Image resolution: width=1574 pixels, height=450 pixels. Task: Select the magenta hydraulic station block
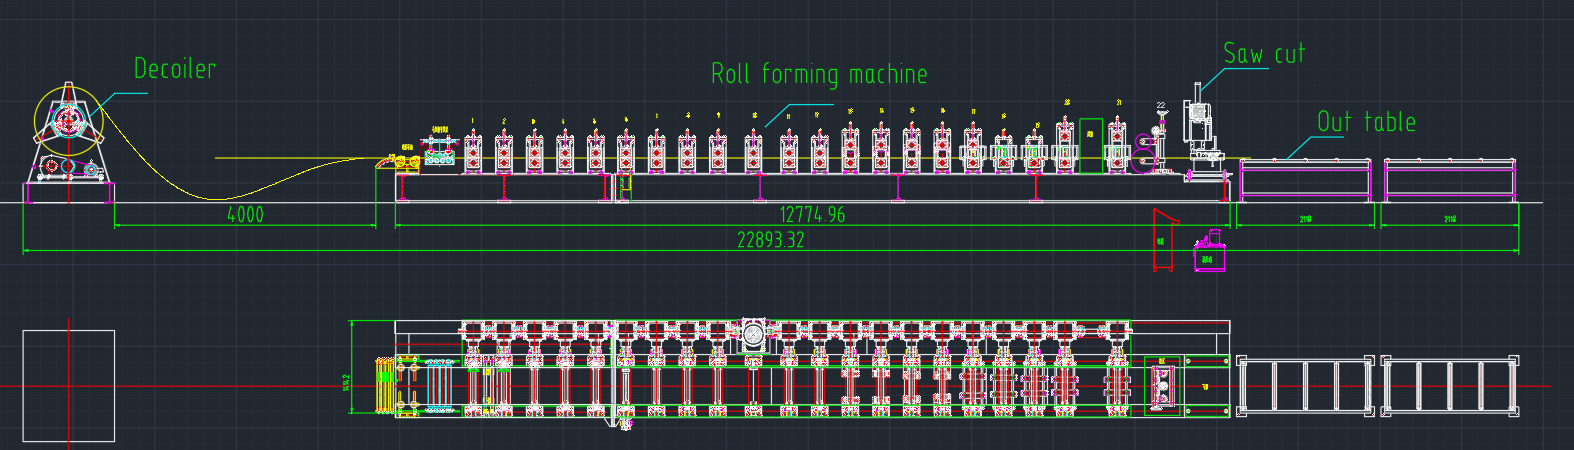pos(1208,254)
